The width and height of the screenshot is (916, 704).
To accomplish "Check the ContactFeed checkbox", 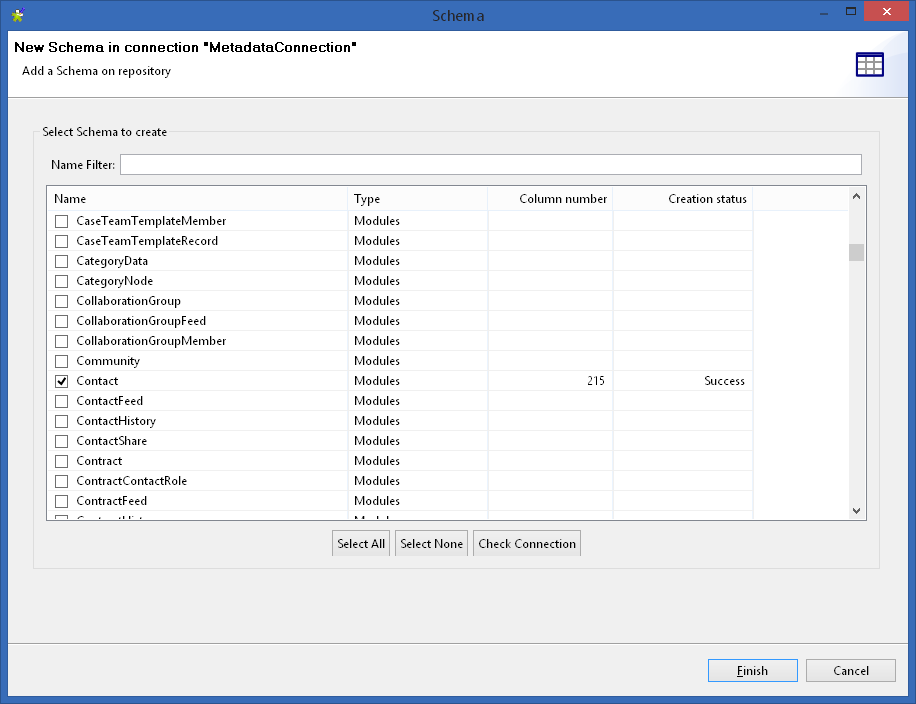I will pos(62,401).
